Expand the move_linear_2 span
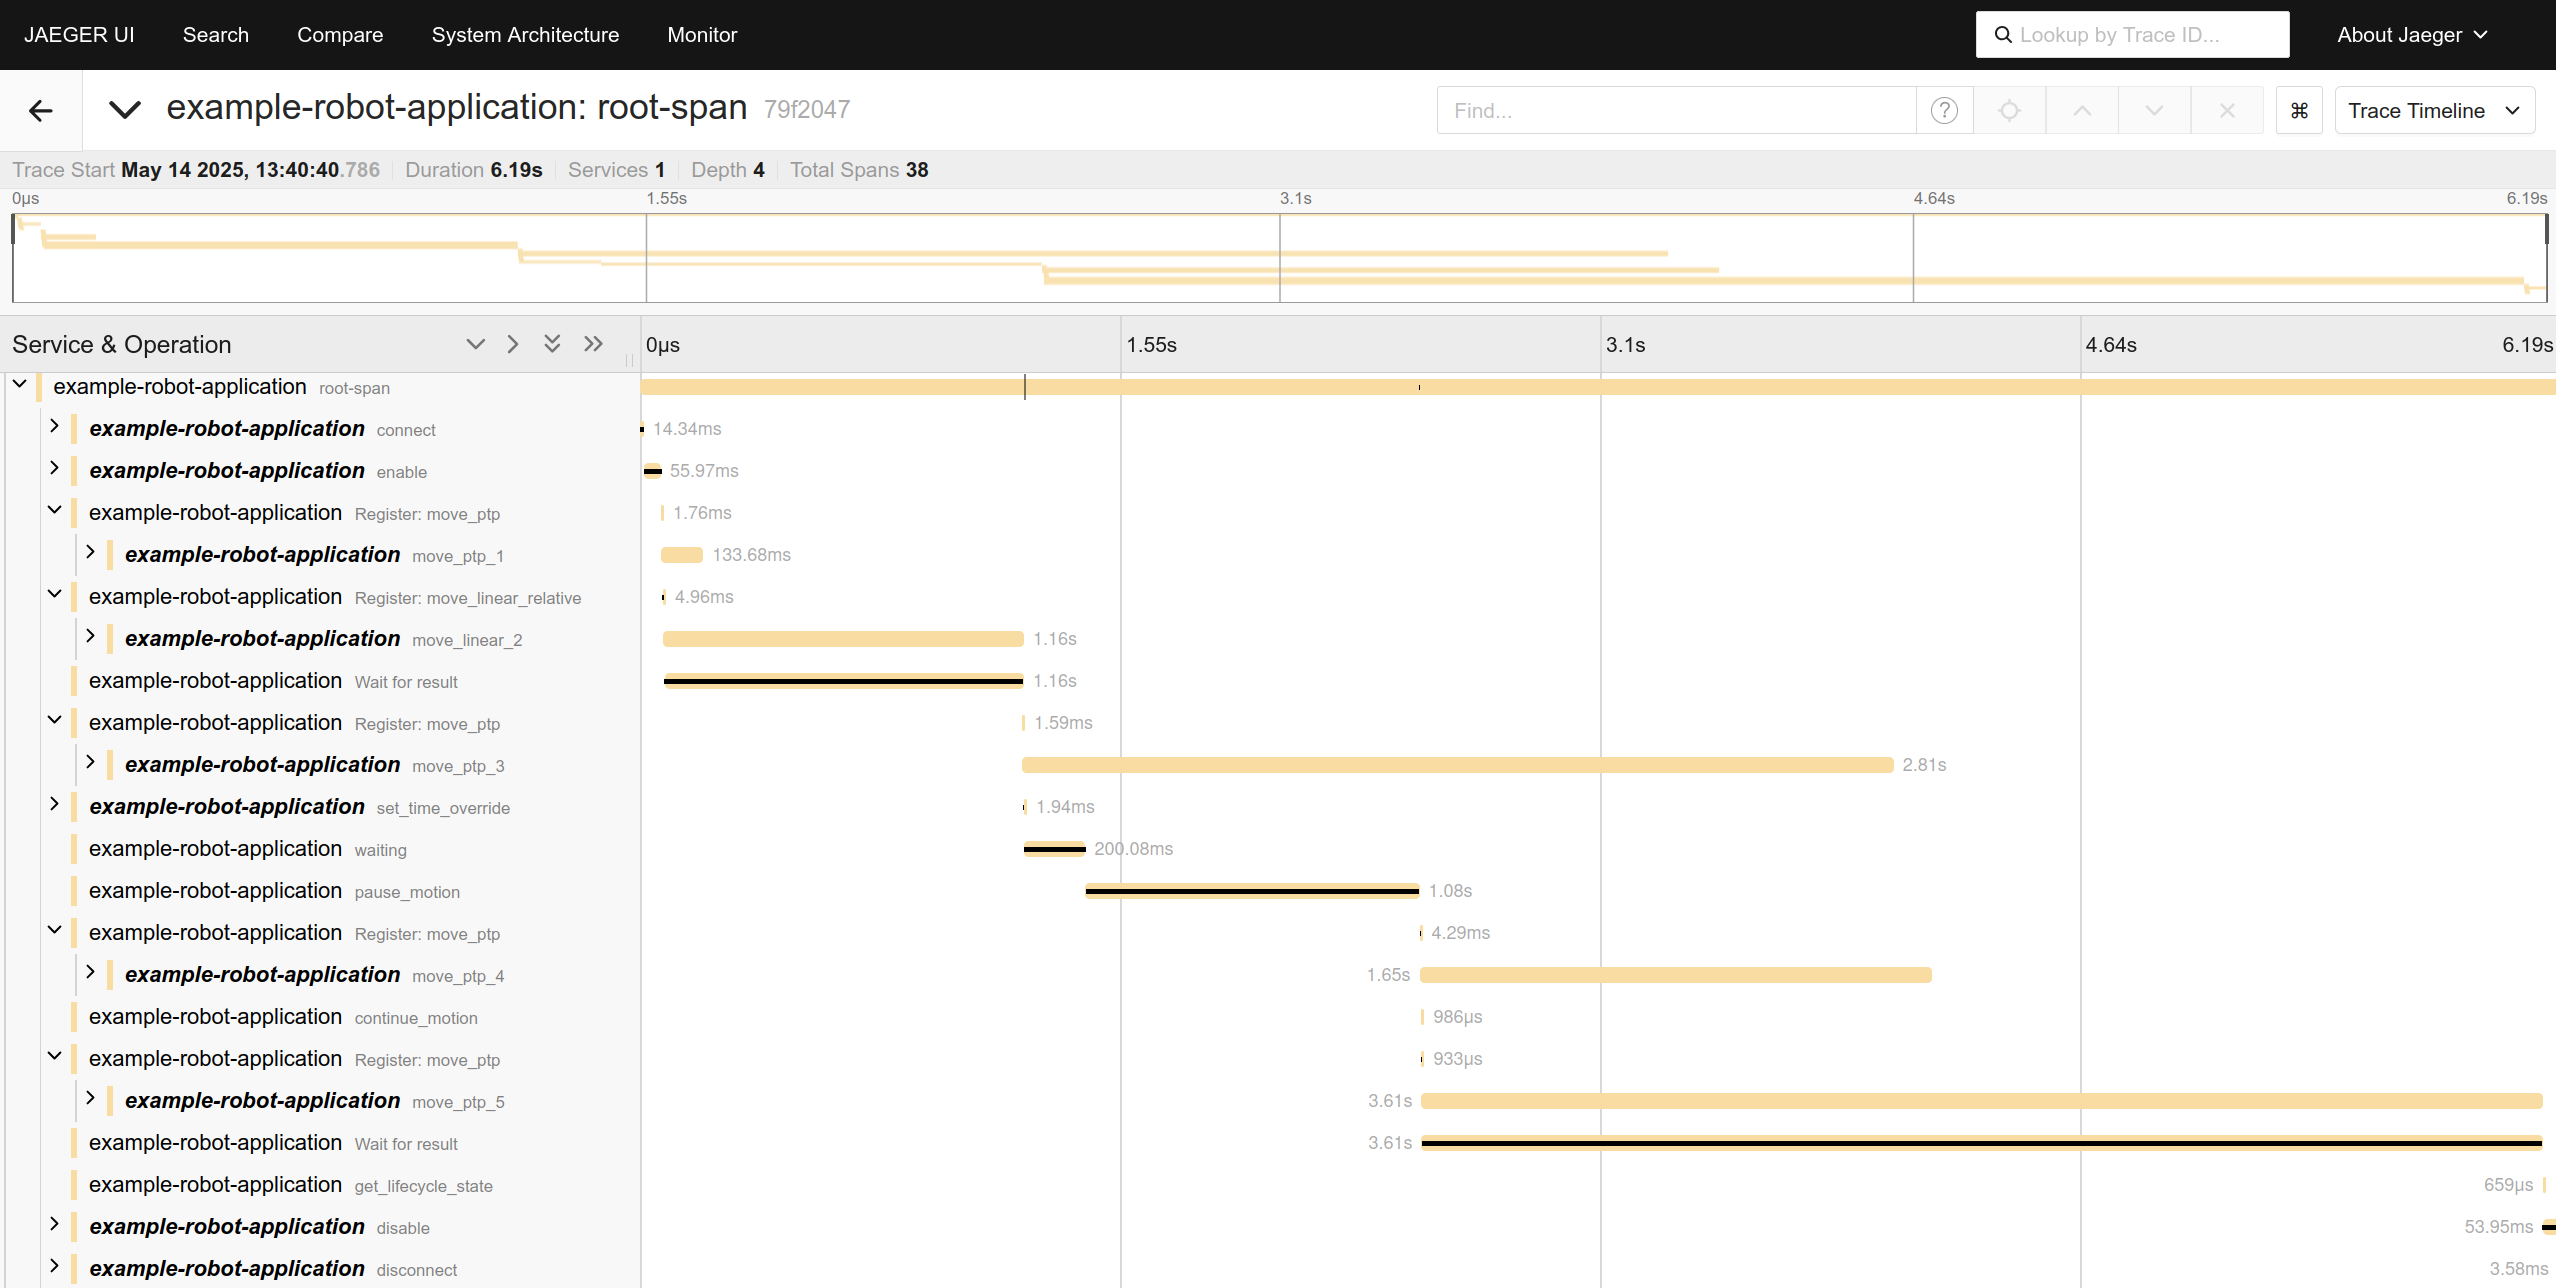Image resolution: width=2556 pixels, height=1288 pixels. point(90,637)
